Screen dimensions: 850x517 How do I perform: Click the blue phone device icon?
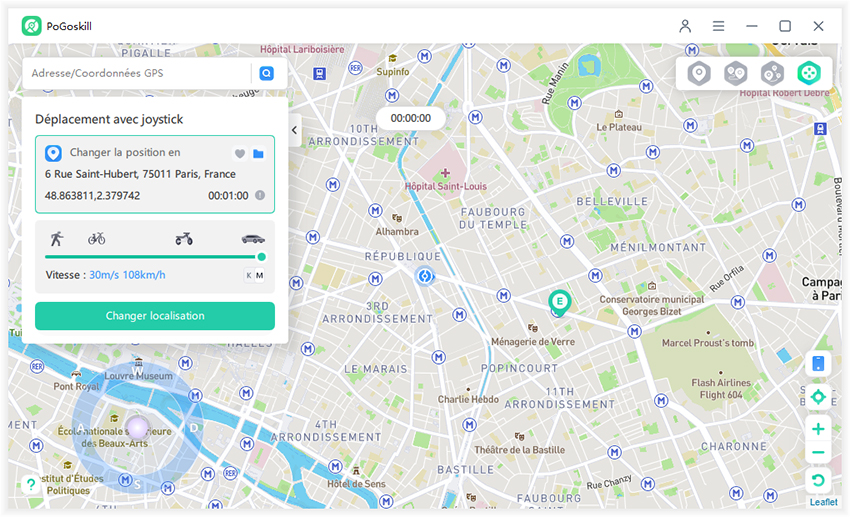pos(818,363)
